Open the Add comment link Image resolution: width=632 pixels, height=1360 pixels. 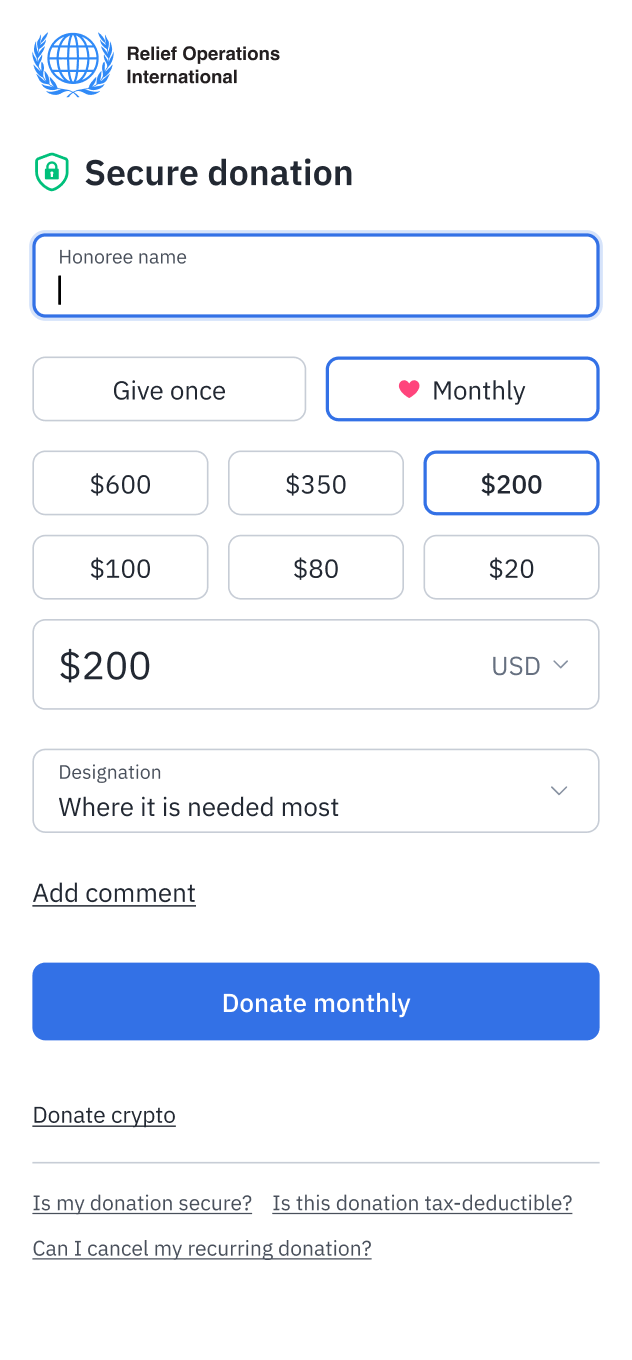[x=113, y=893]
